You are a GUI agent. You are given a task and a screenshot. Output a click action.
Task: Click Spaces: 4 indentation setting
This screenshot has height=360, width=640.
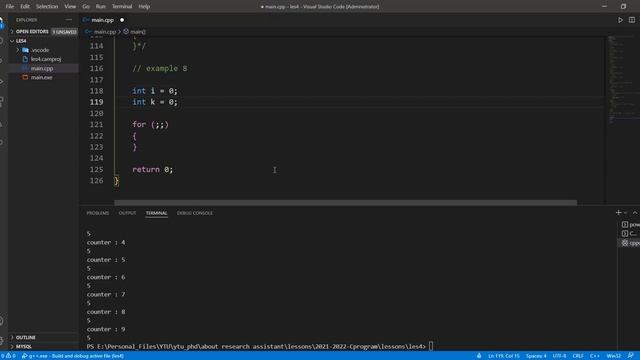click(536, 356)
